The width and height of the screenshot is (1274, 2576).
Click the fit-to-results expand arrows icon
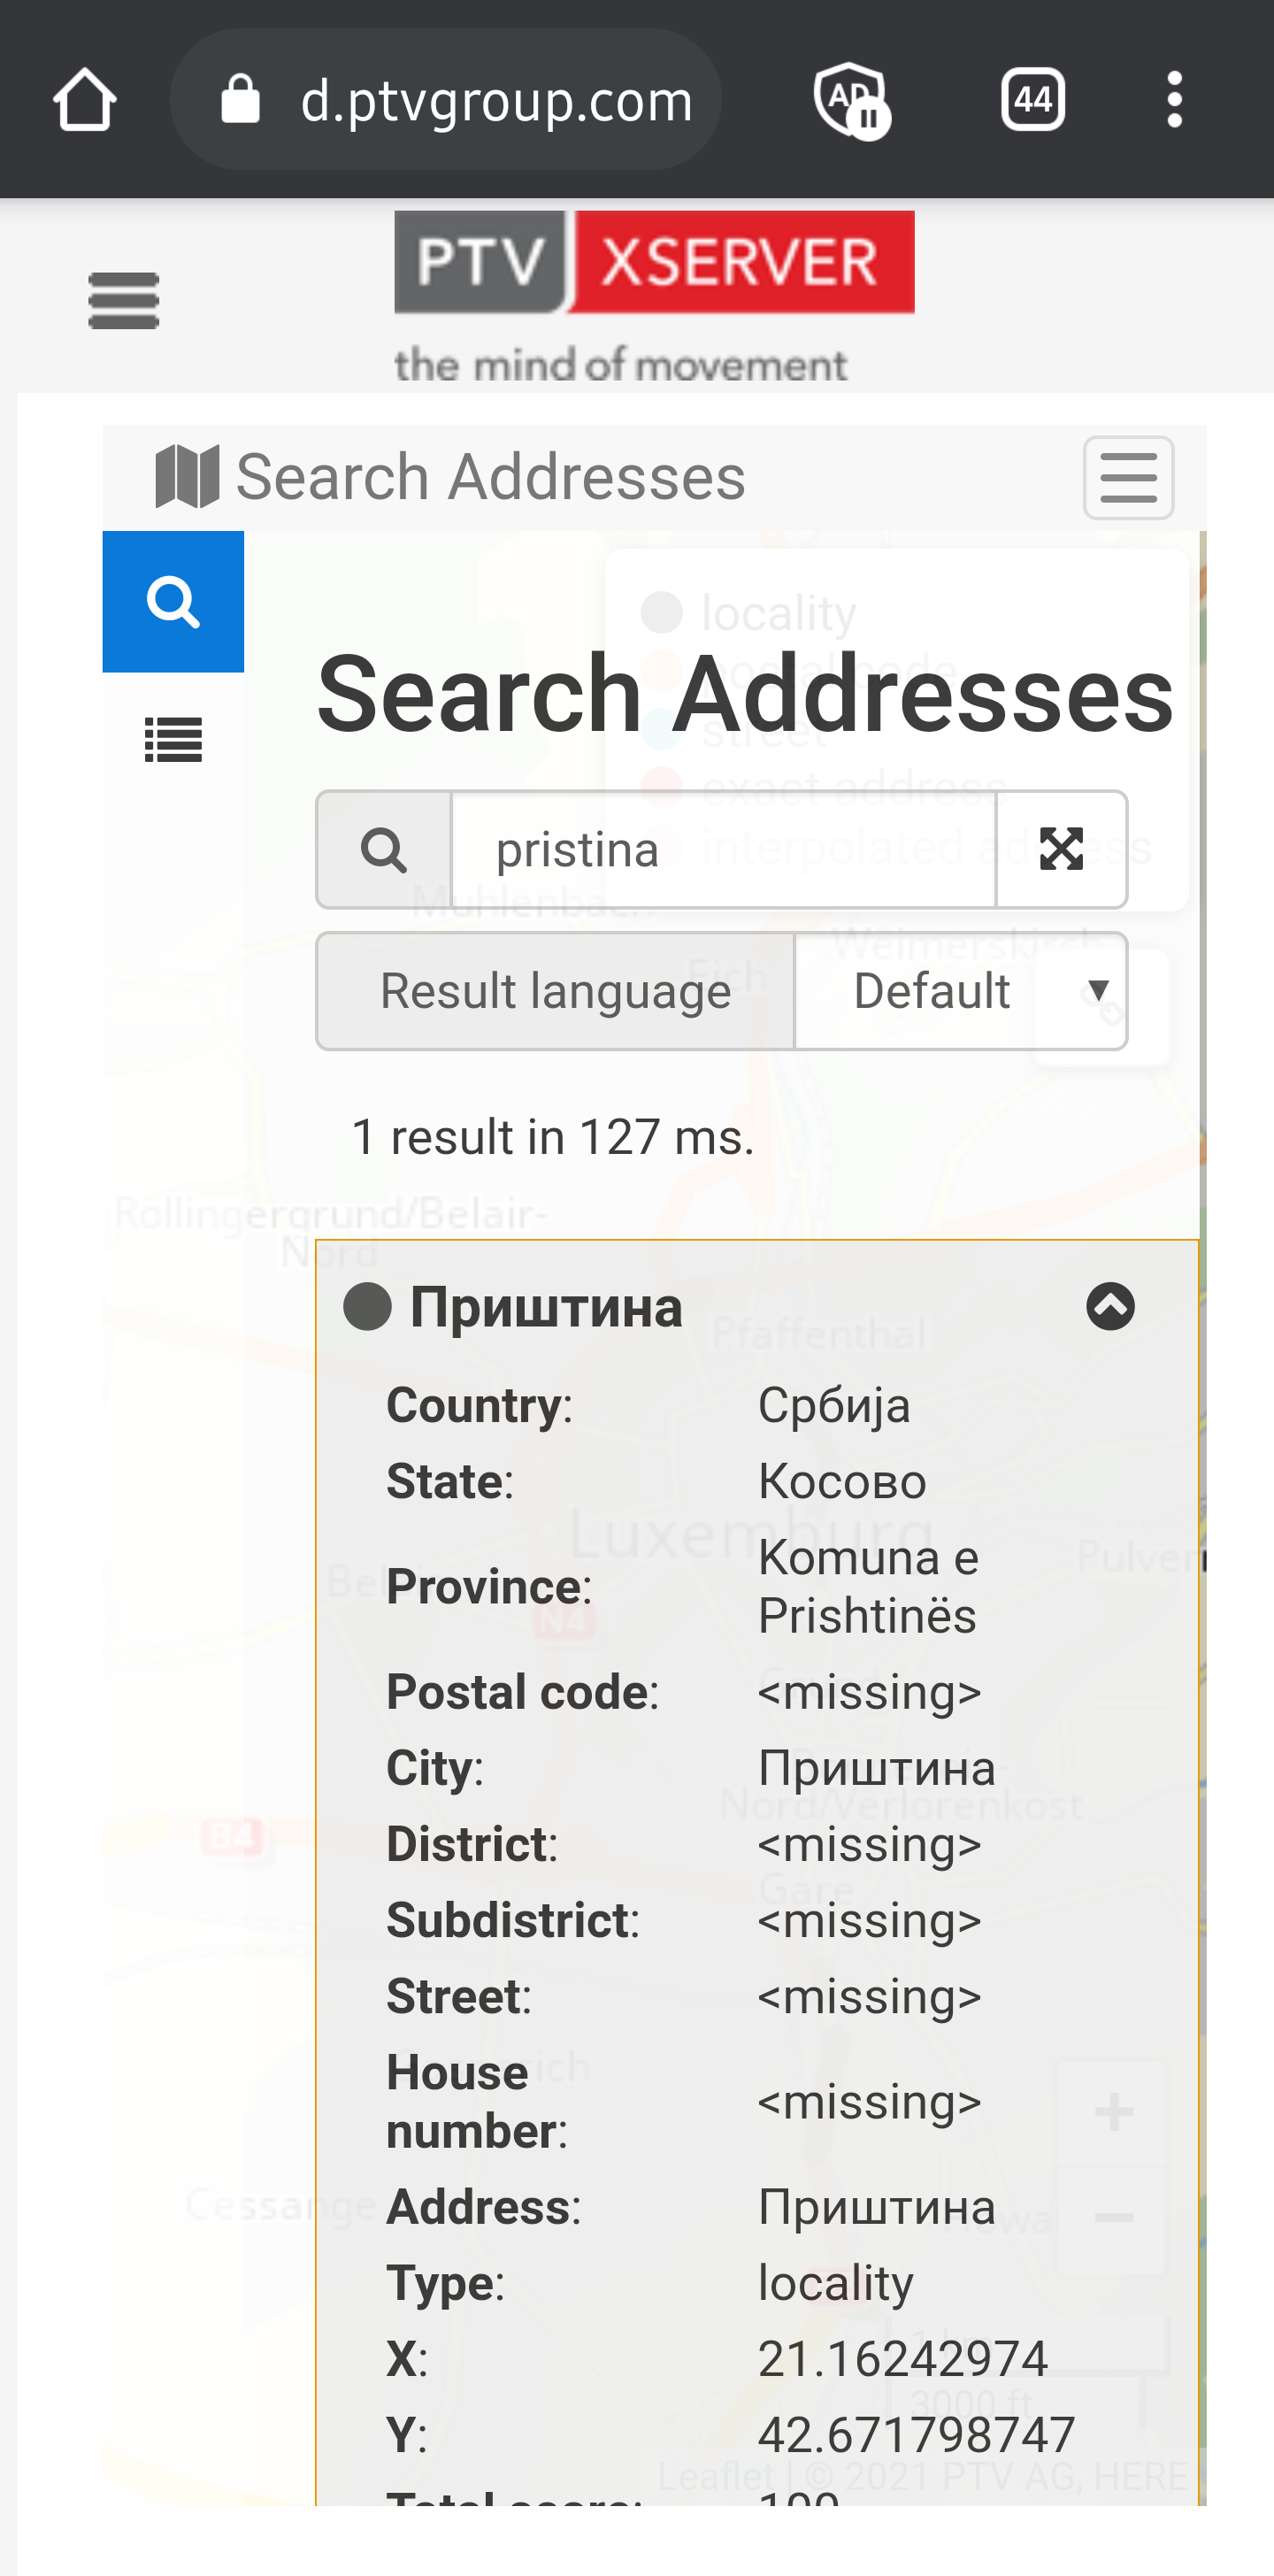pyautogui.click(x=1061, y=850)
